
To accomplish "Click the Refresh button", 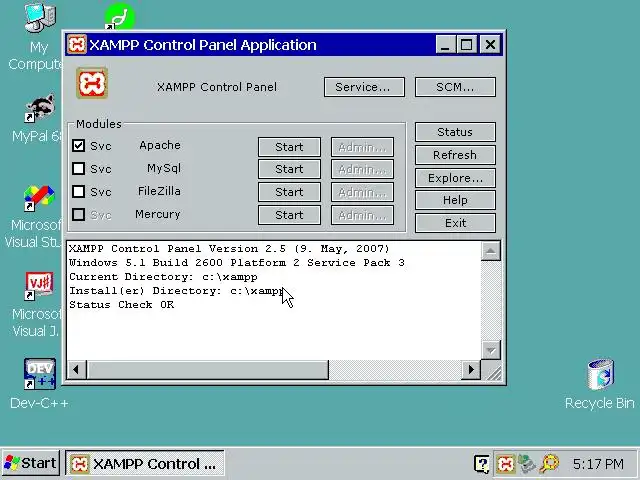I will (x=456, y=155).
